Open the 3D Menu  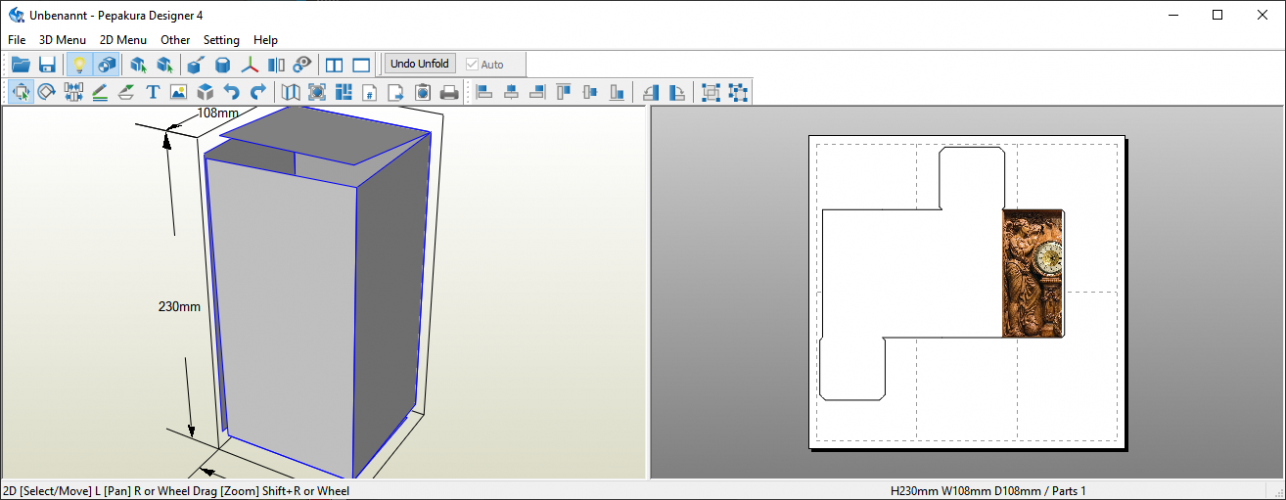tap(63, 40)
